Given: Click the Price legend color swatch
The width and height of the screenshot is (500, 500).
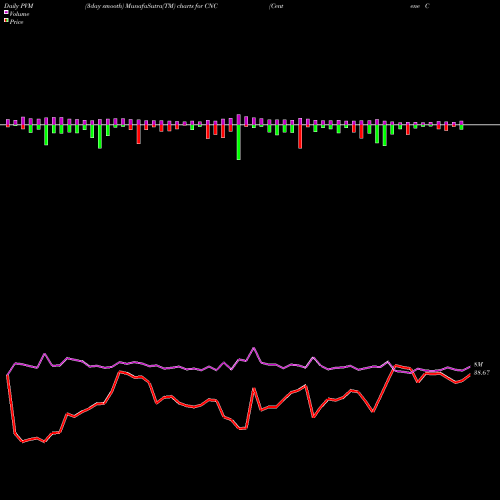Looking at the screenshot, I should point(6,21).
